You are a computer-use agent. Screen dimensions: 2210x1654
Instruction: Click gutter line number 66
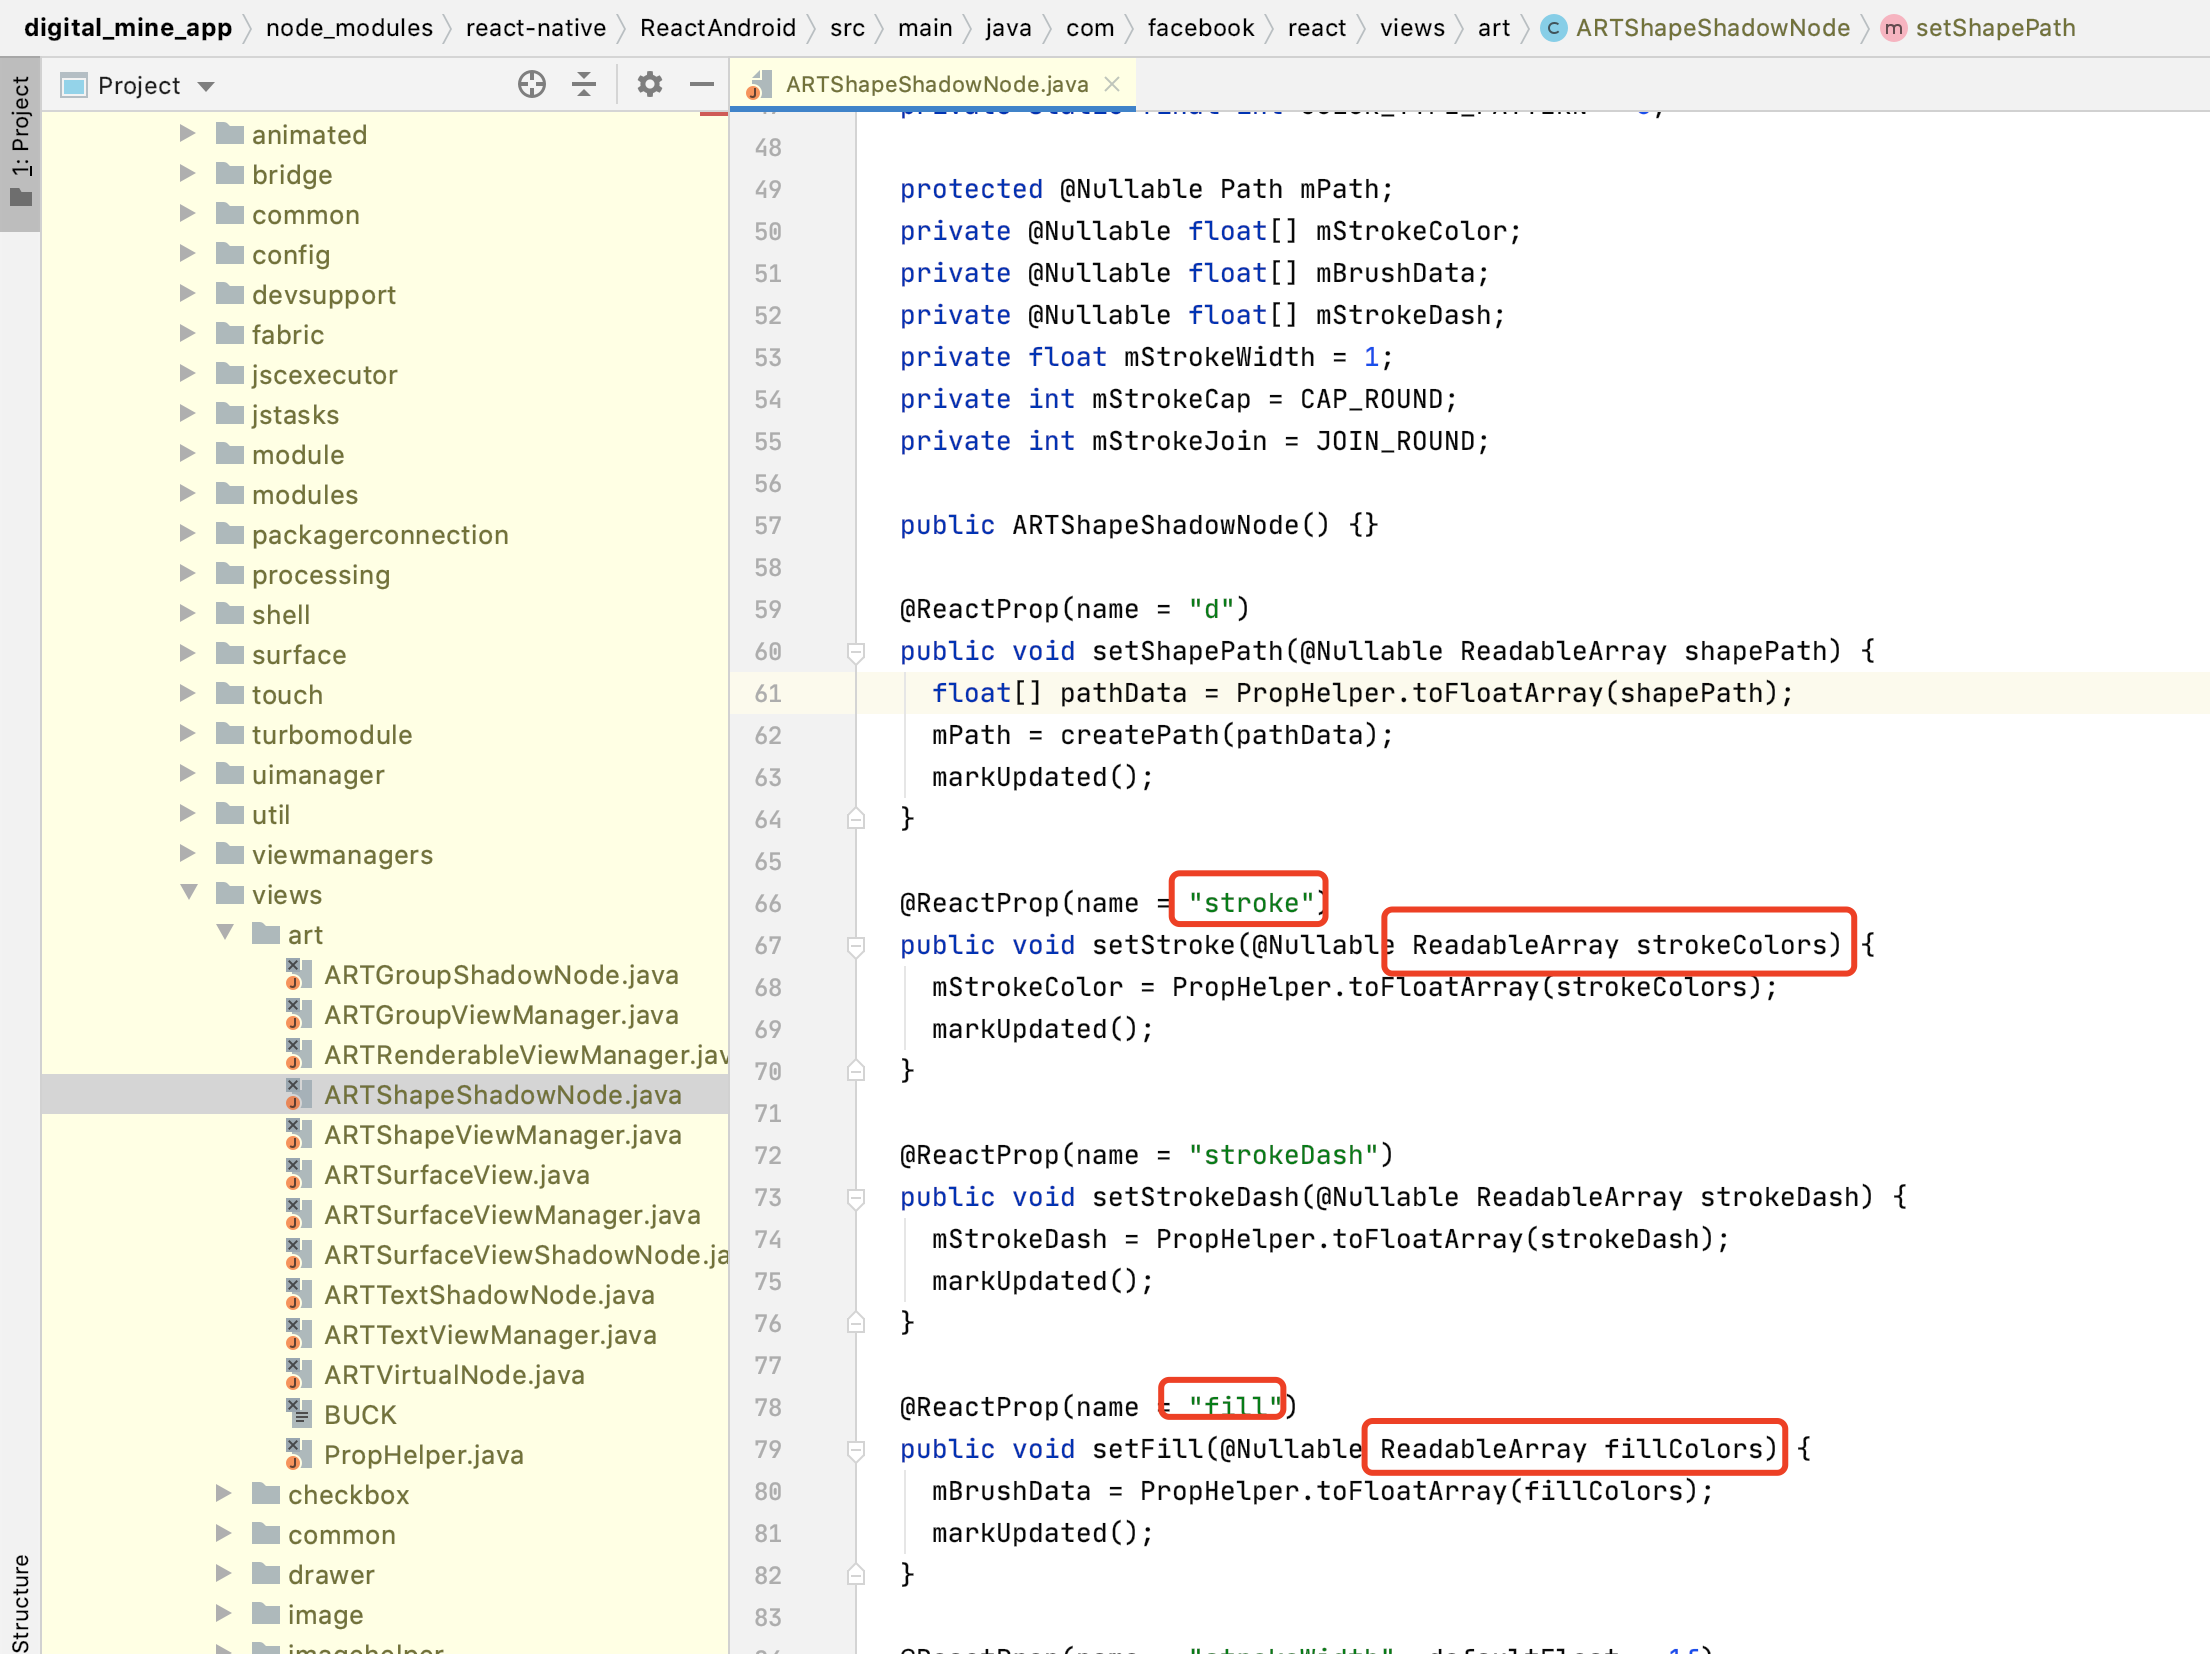(x=768, y=903)
